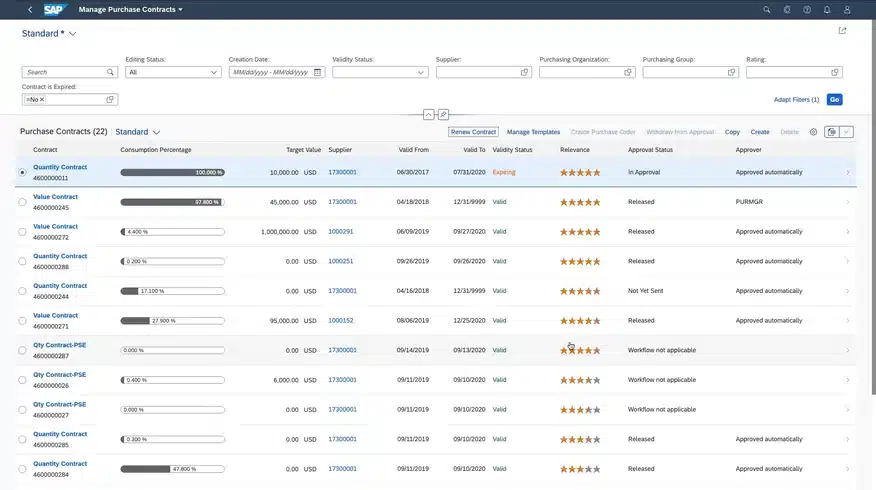
Task: Open Adapt Filters (1)
Action: (x=796, y=99)
